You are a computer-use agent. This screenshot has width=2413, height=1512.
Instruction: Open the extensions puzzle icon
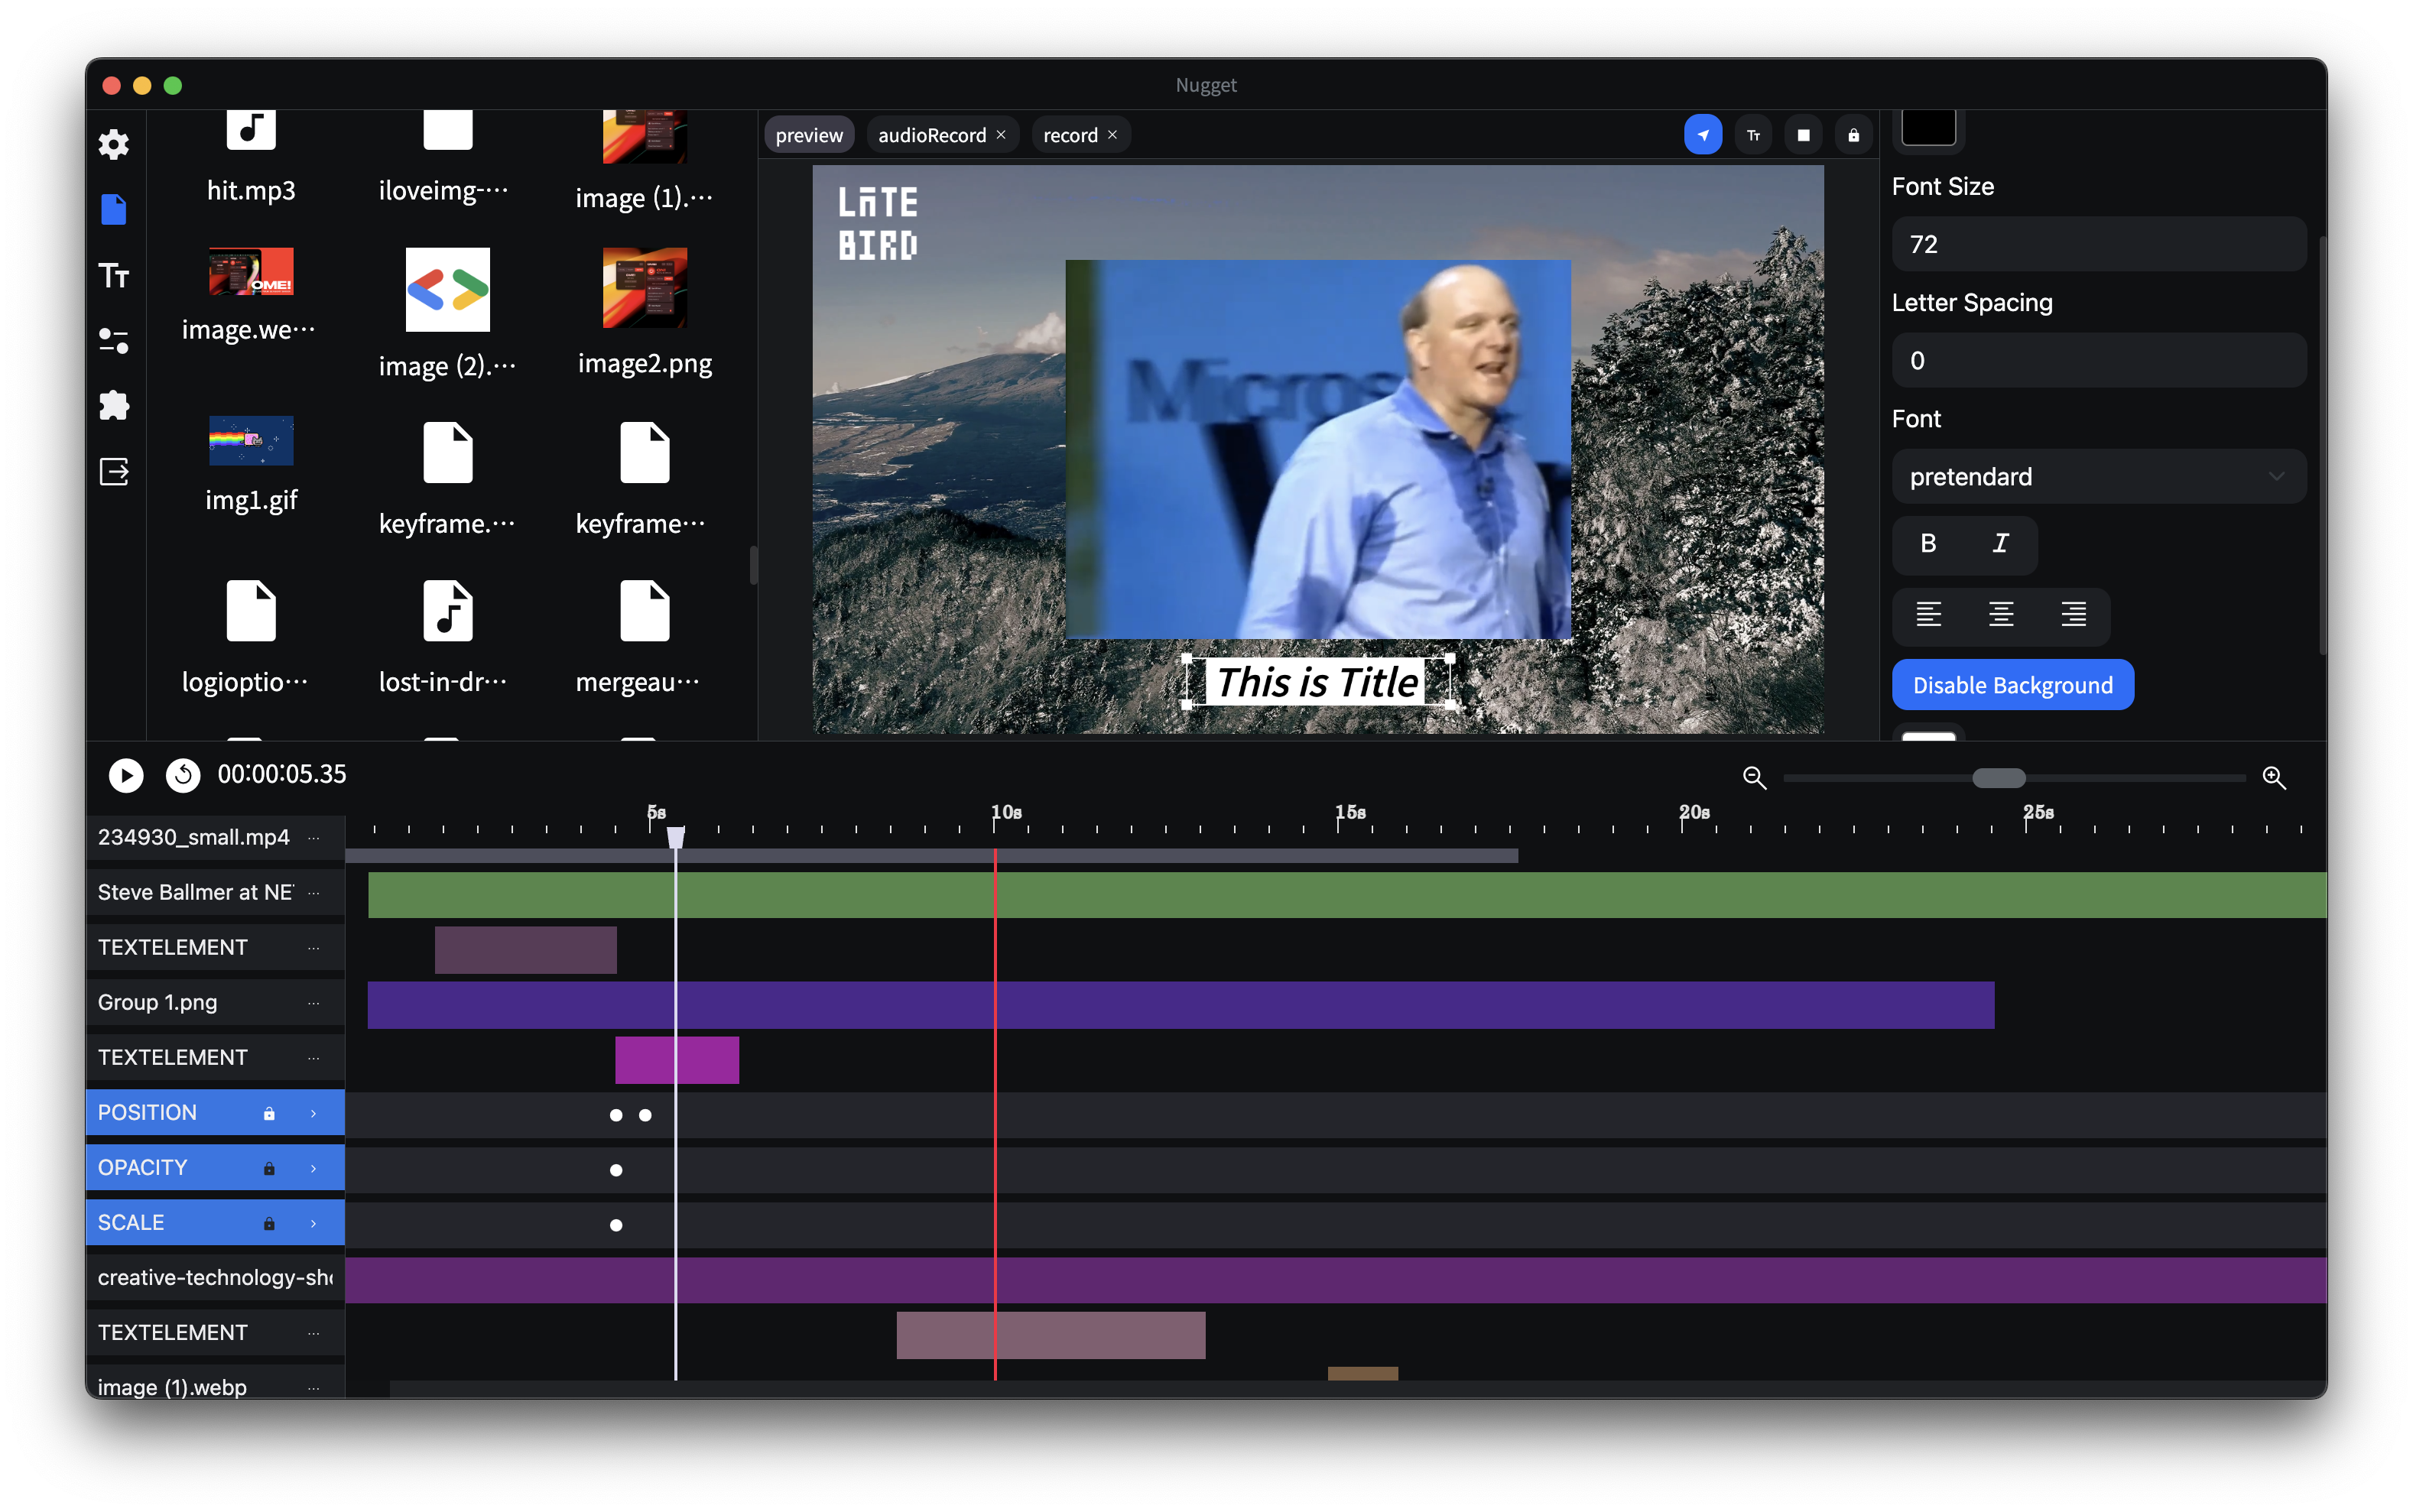tap(114, 406)
